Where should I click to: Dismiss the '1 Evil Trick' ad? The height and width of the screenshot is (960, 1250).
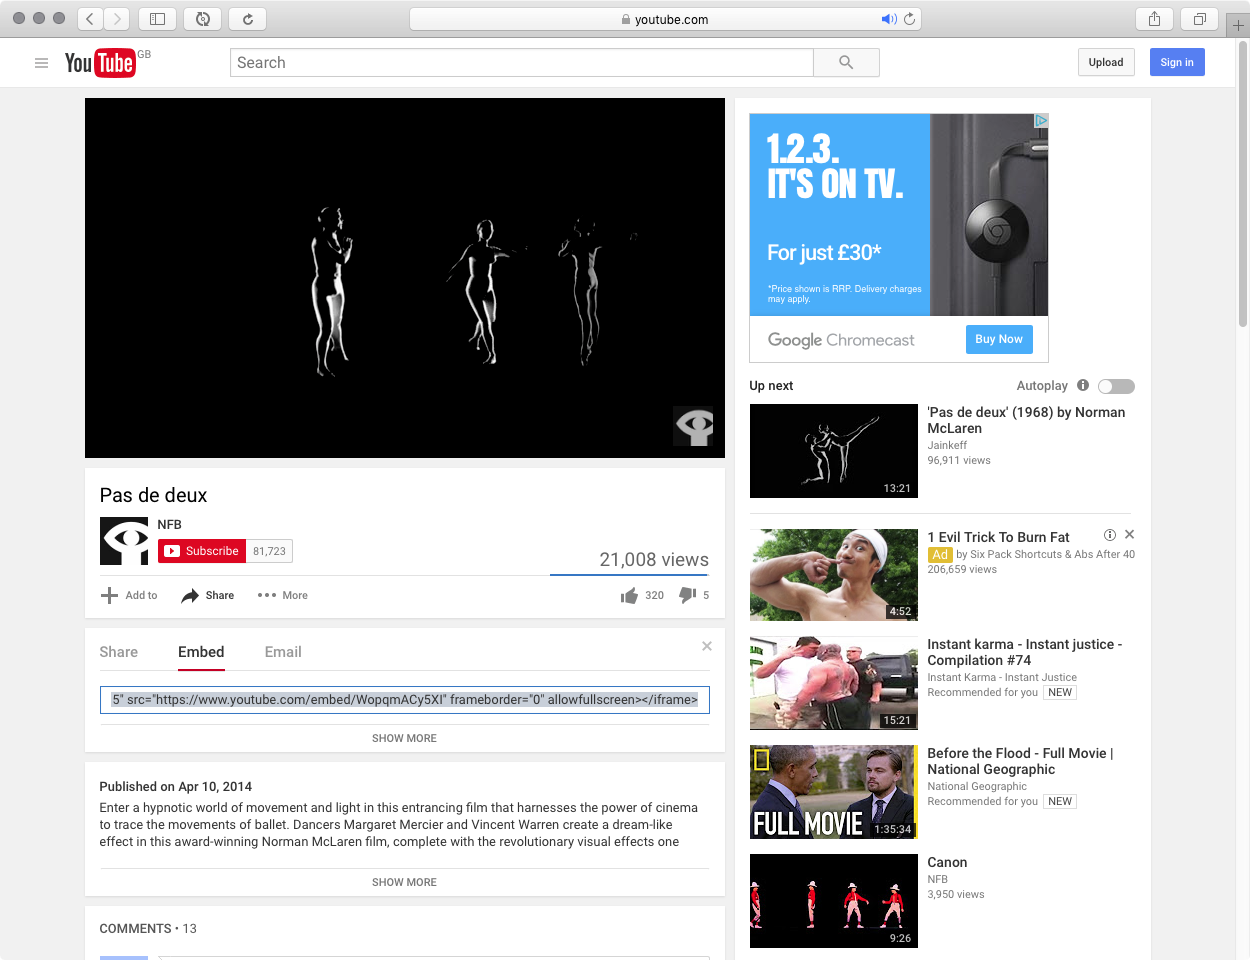click(x=1130, y=535)
